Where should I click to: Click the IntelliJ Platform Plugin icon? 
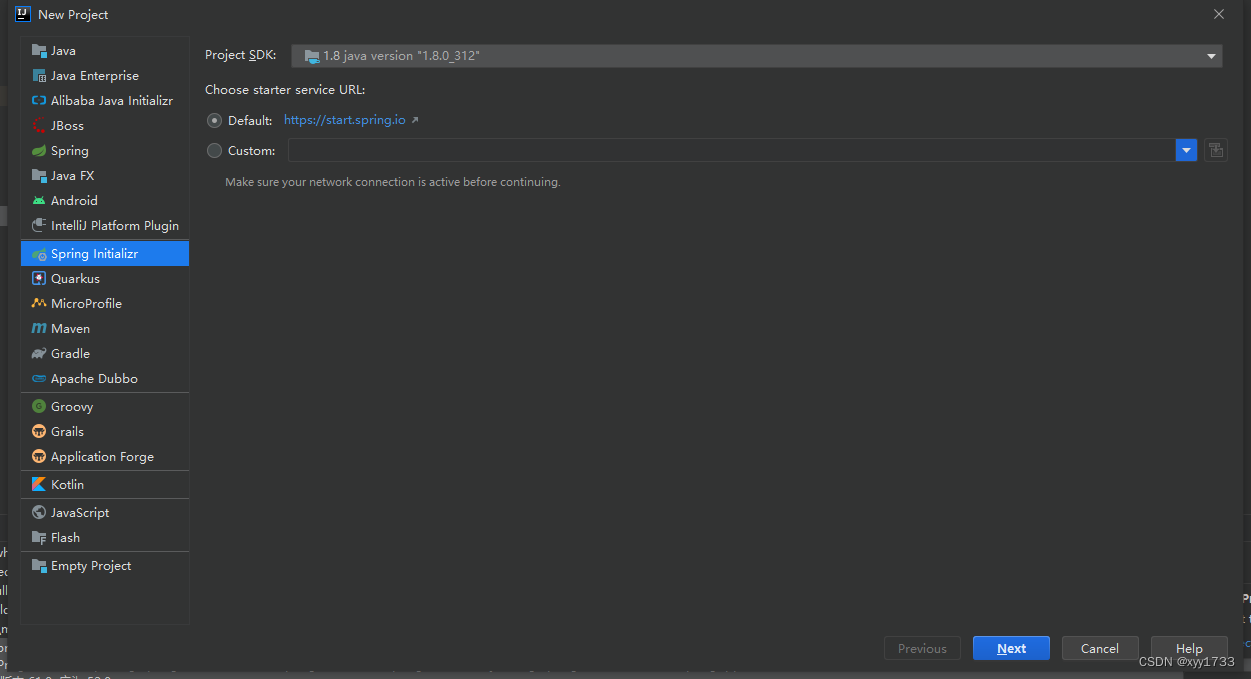coord(39,226)
